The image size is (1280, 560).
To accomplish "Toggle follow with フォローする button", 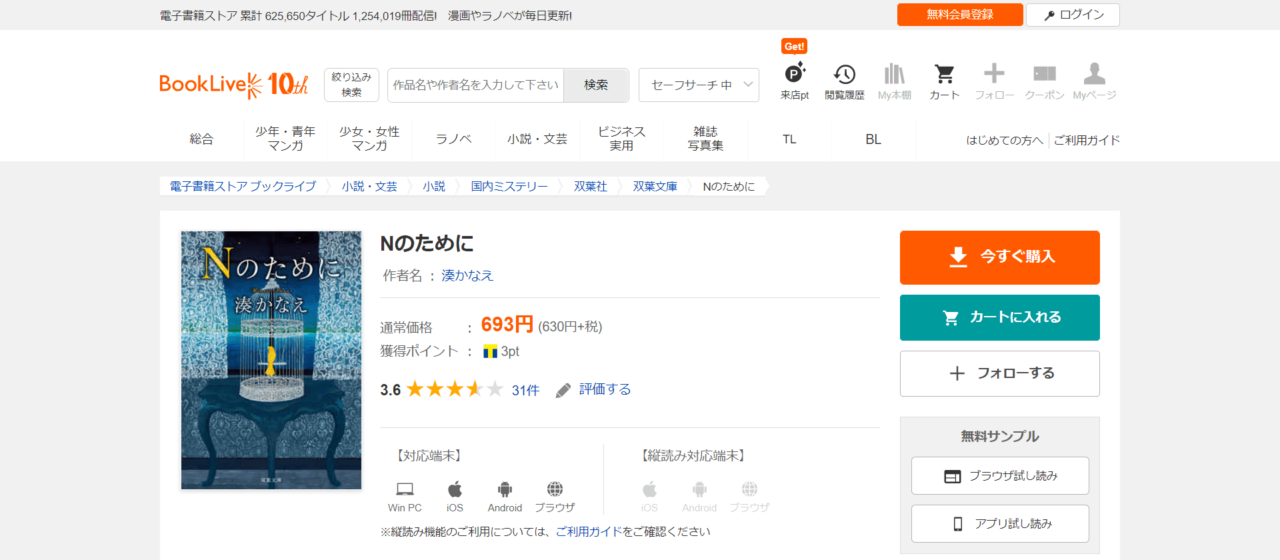I will click(999, 373).
